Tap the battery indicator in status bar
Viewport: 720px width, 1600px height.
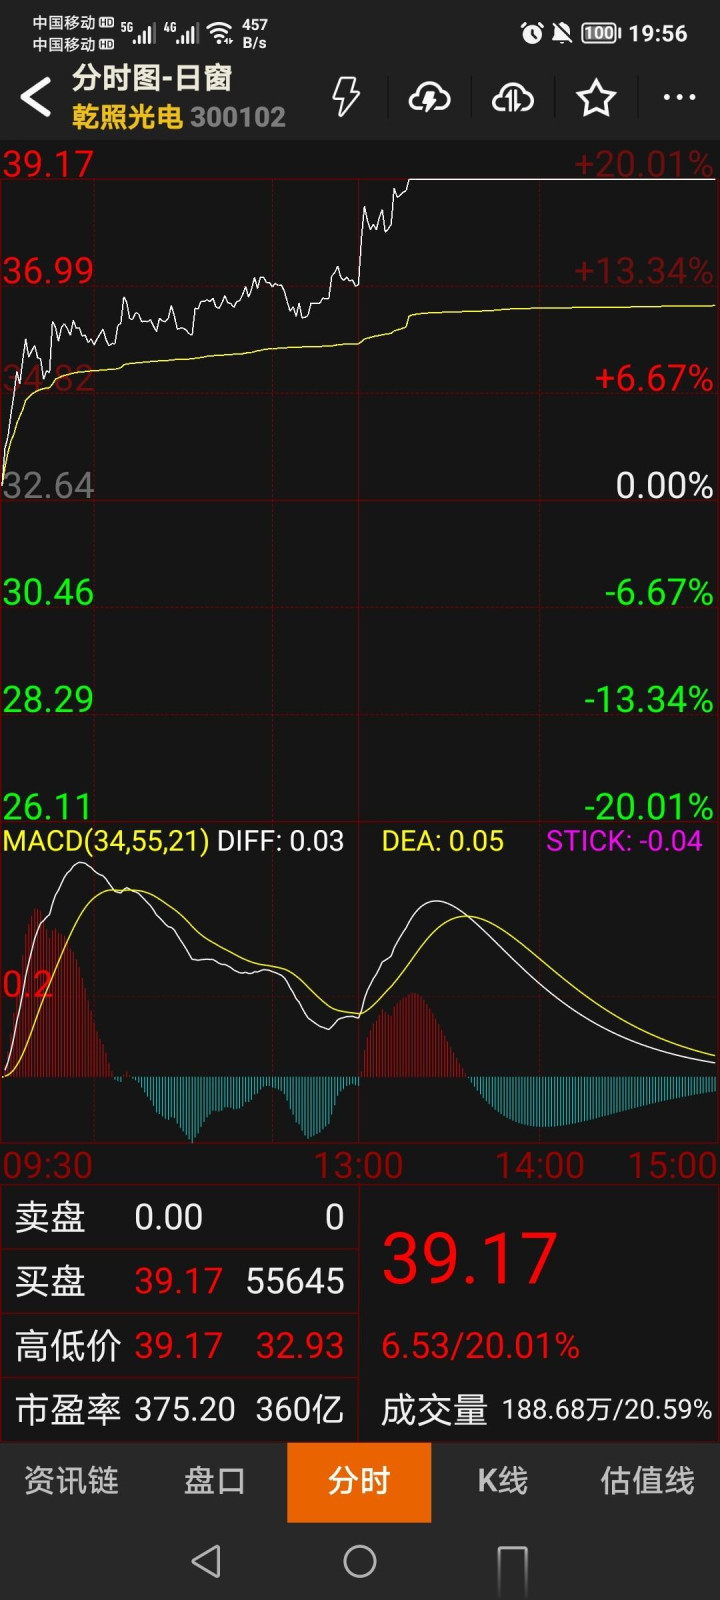(x=600, y=33)
